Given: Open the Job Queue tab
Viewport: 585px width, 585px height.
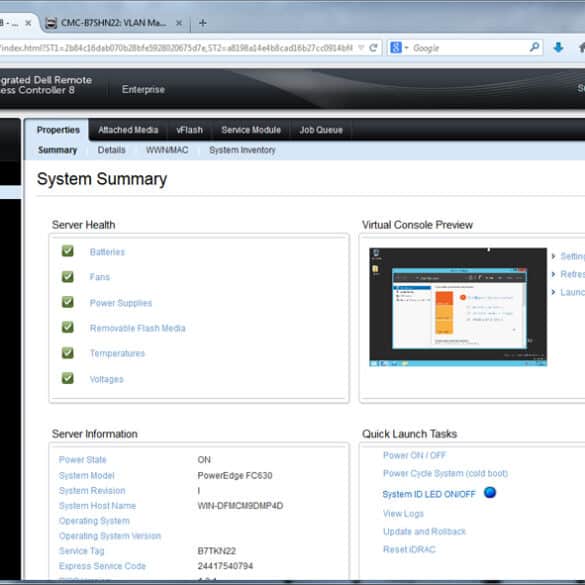Looking at the screenshot, I should coord(321,130).
